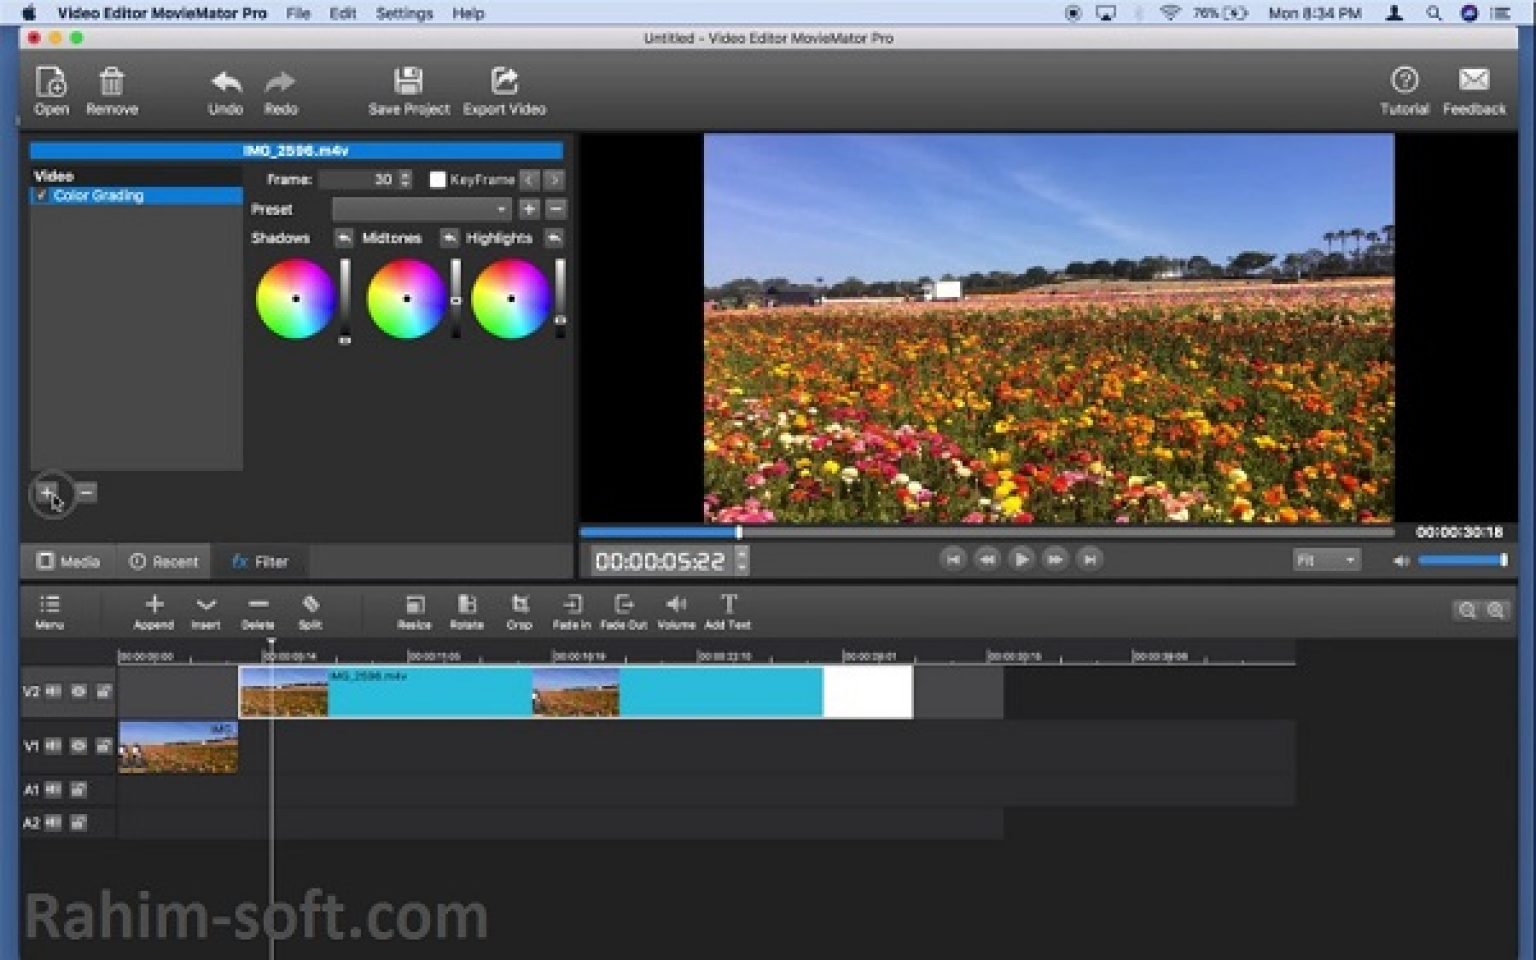The image size is (1536, 960).
Task: Click the Add Text tool
Action: [728, 610]
